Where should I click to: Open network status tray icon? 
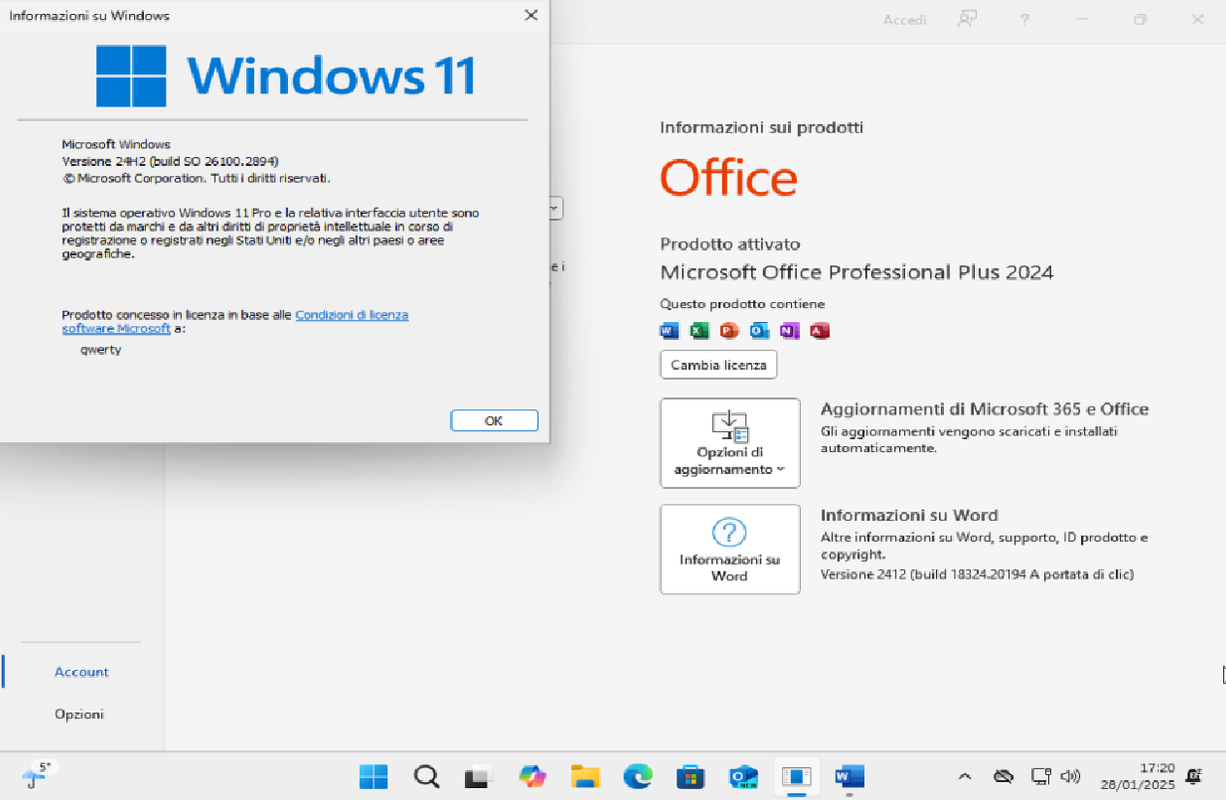click(1041, 776)
